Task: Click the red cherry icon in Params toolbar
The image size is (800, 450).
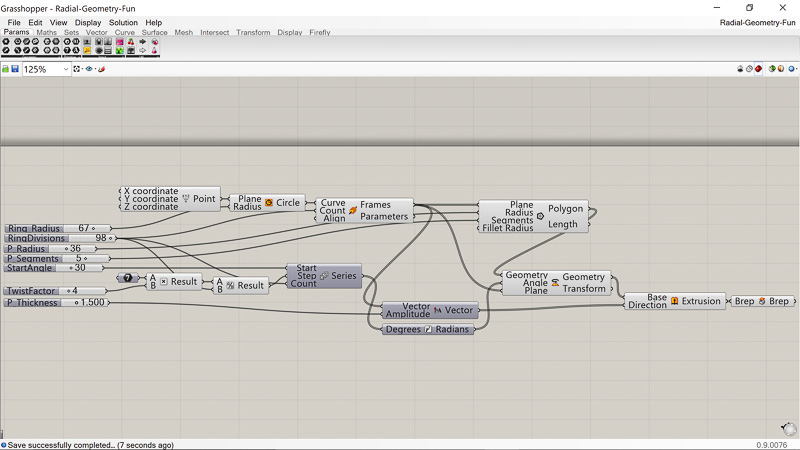Action: [x=131, y=42]
